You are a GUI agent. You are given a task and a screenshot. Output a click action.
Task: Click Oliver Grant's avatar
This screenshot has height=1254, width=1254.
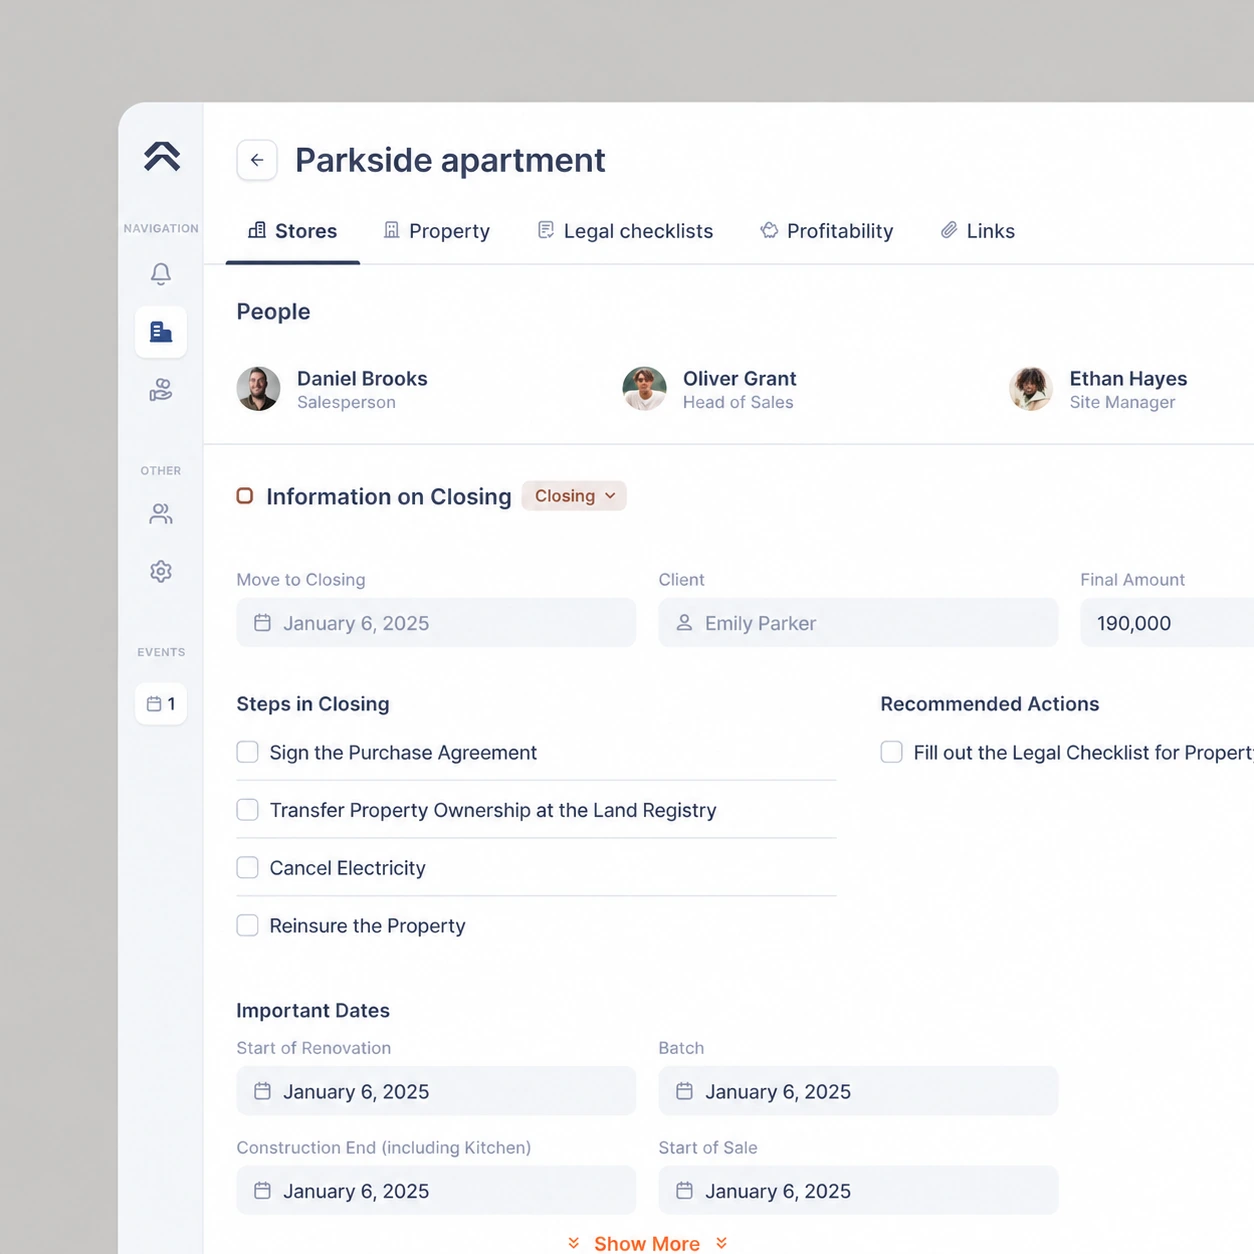[x=644, y=389]
